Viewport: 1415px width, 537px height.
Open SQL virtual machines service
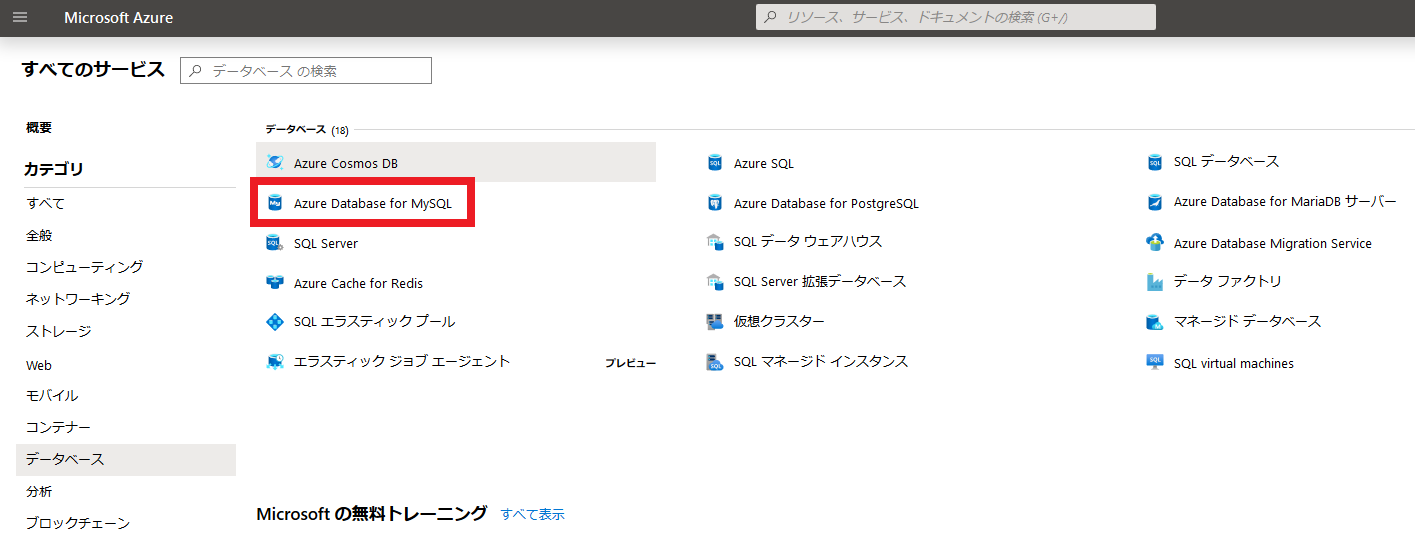coord(1234,363)
